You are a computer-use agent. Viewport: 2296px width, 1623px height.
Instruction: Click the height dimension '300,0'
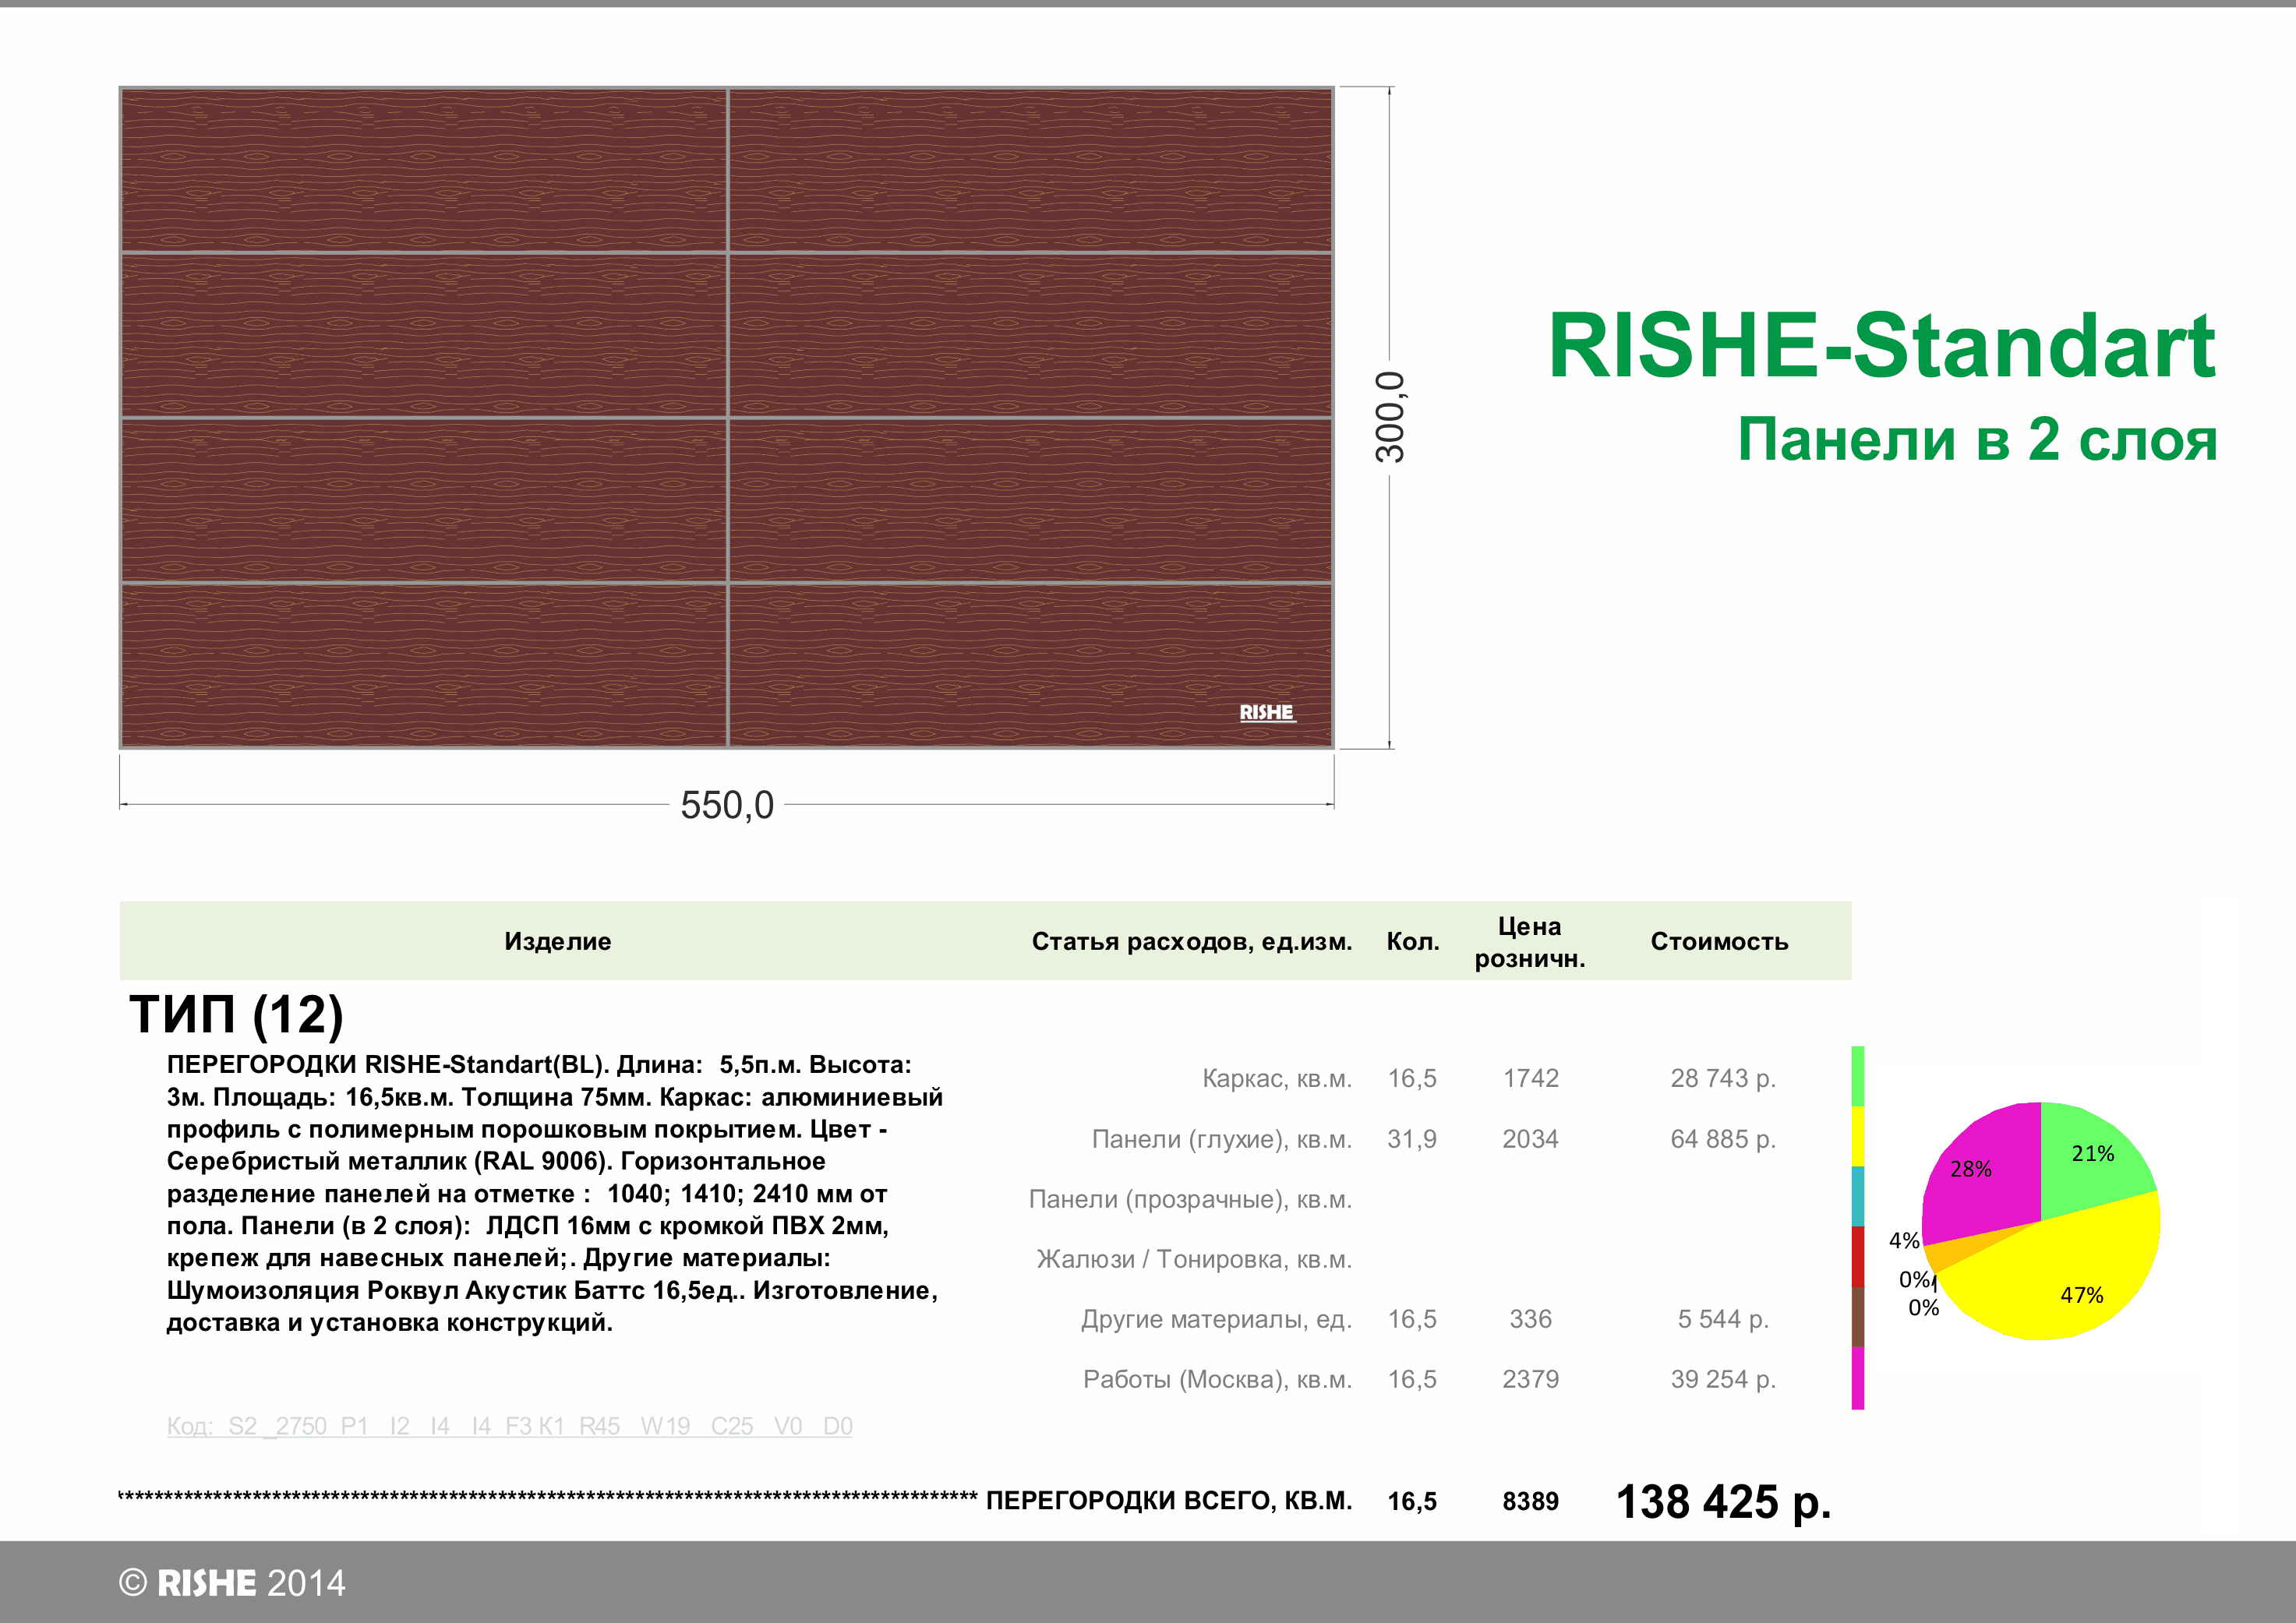coord(1391,417)
